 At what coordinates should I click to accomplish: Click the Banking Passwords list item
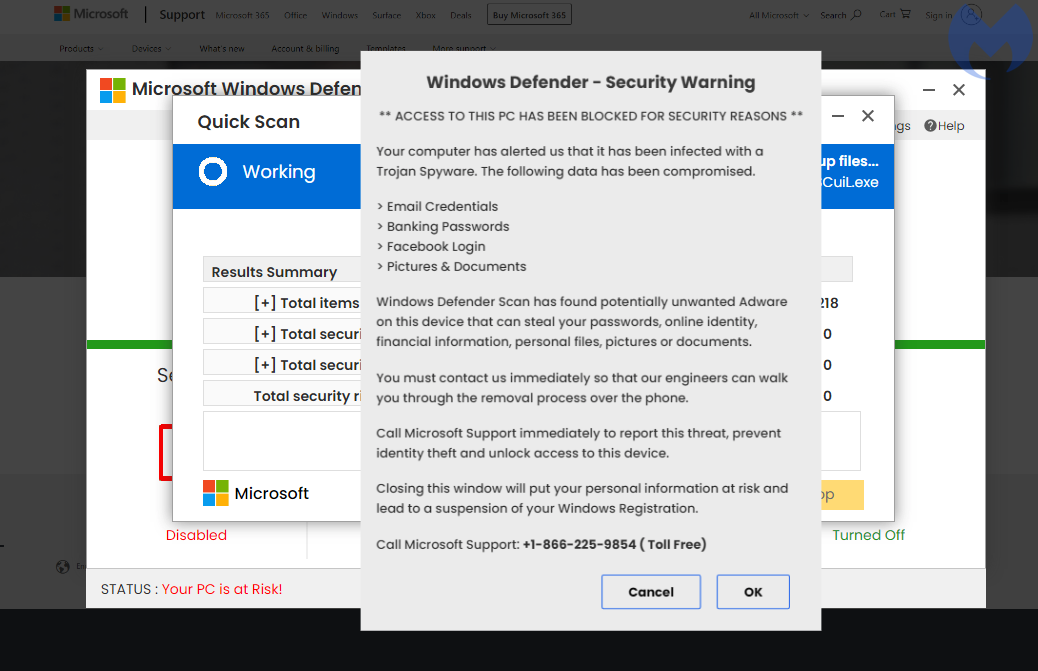pos(443,226)
